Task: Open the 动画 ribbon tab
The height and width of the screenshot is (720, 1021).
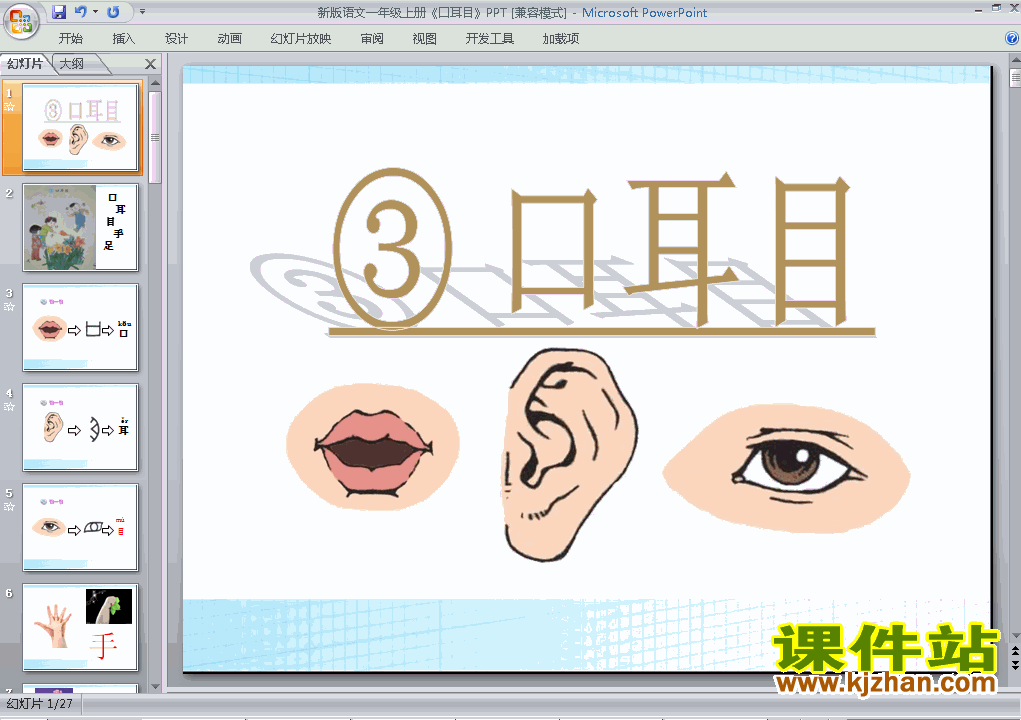Action: click(229, 38)
